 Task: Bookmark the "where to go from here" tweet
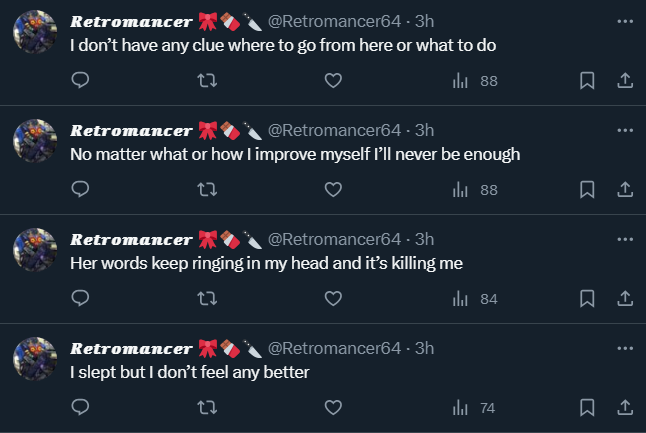[x=587, y=80]
